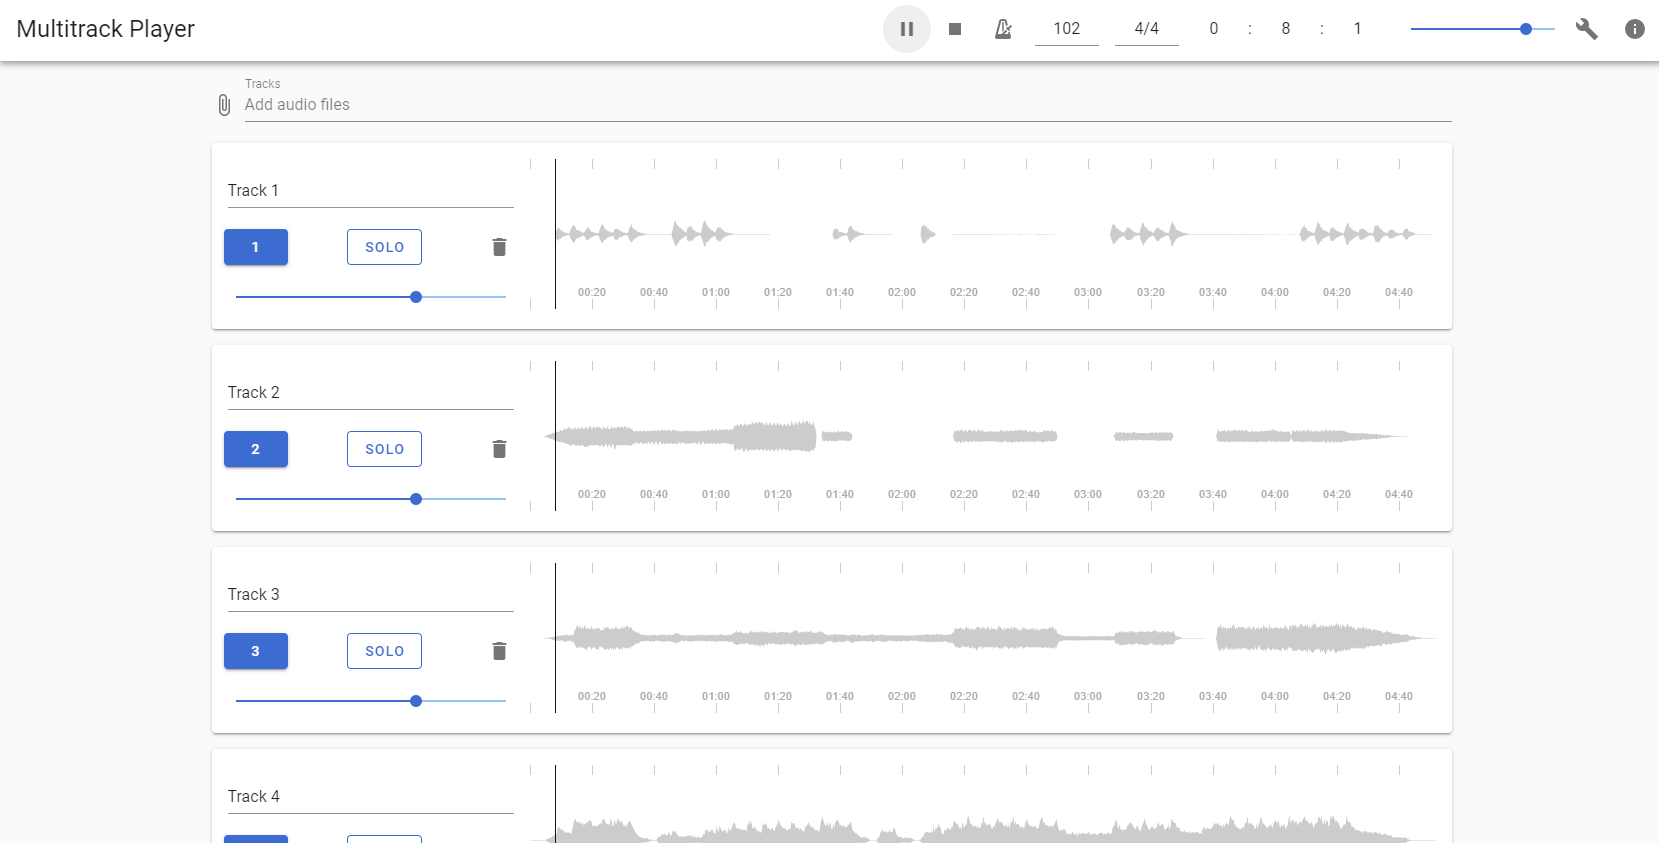
Task: Seek Track 3 waveform to 02:40
Action: pos(1026,638)
